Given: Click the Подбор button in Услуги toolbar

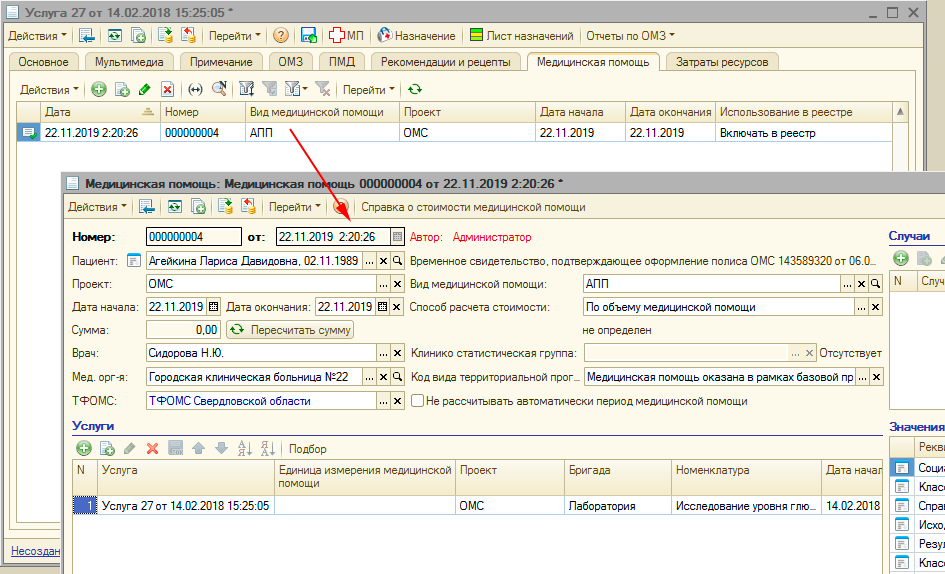Looking at the screenshot, I should point(308,449).
